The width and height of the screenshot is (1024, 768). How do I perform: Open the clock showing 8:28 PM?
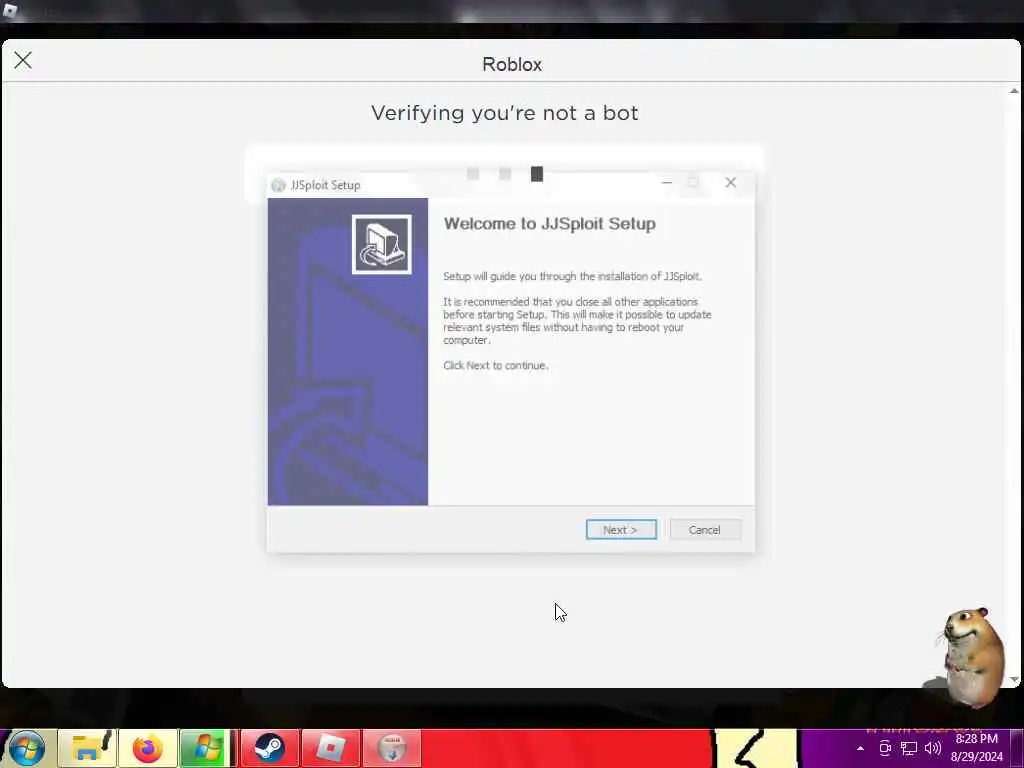pos(976,748)
